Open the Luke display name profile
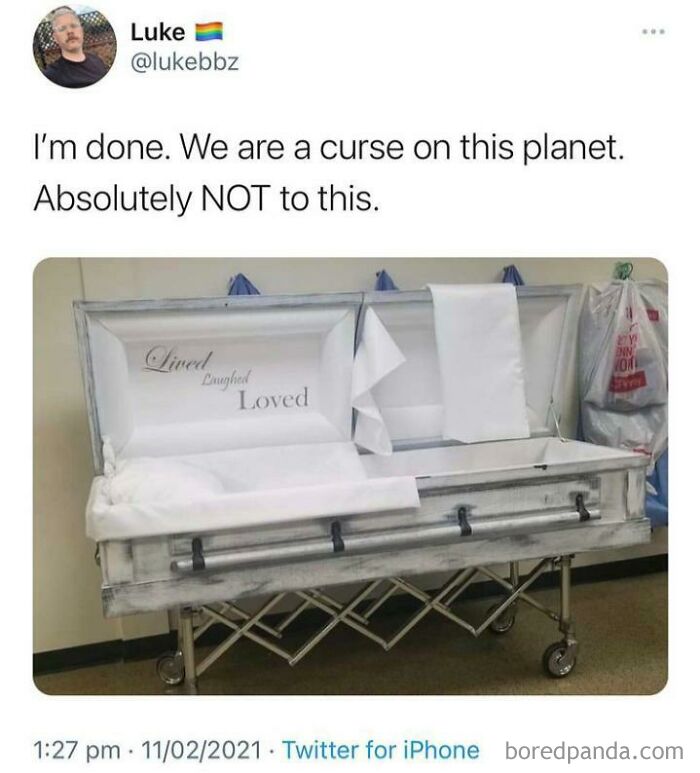The image size is (700, 773). 158,33
